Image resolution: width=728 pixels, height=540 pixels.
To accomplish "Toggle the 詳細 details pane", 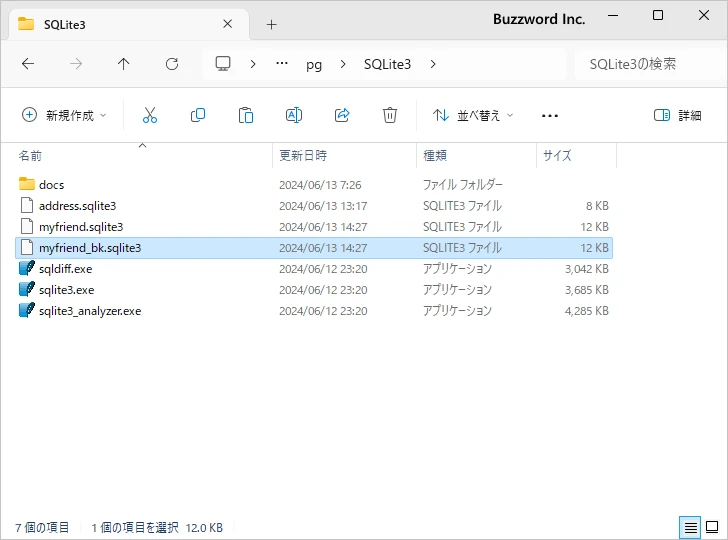I will [677, 115].
